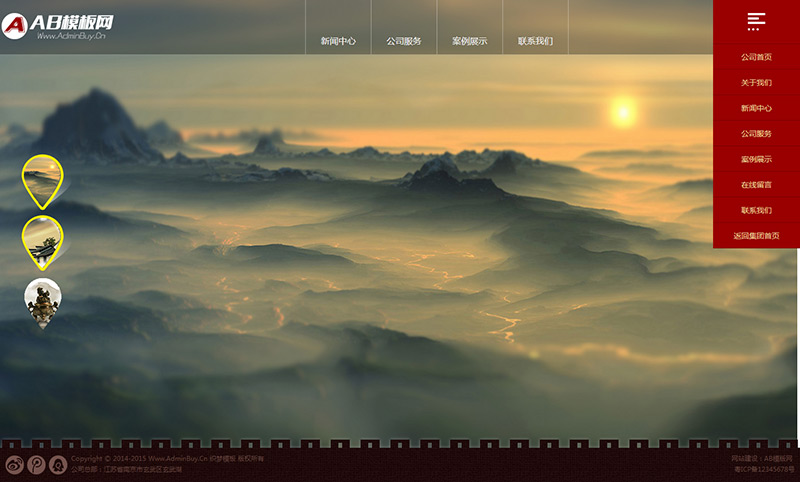
Task: Open the Weibo social icon in footer
Action: point(14,465)
